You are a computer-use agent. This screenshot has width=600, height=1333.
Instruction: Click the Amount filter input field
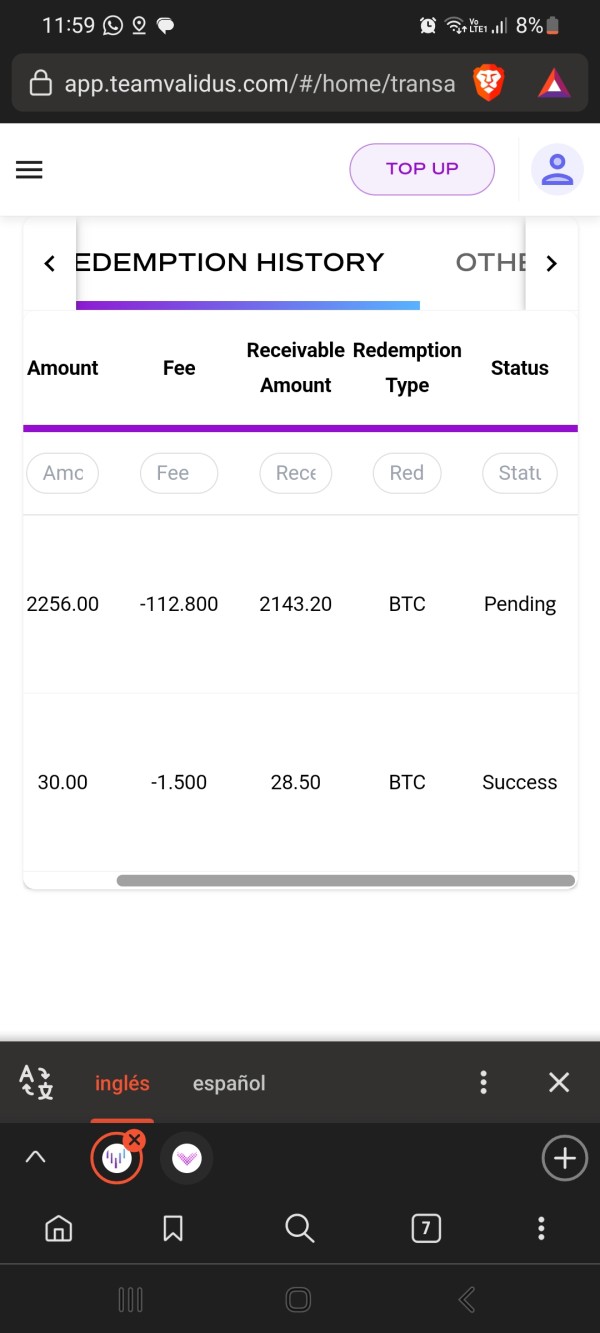point(62,473)
